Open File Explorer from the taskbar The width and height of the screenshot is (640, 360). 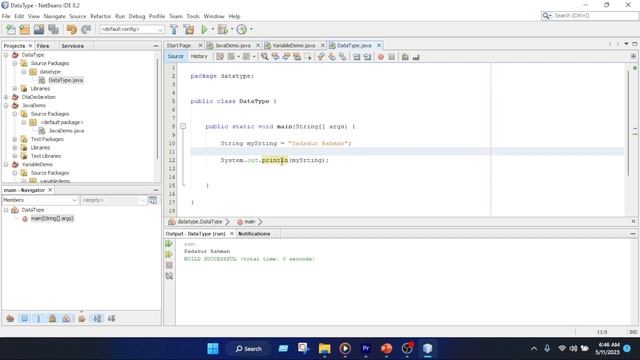tap(324, 349)
